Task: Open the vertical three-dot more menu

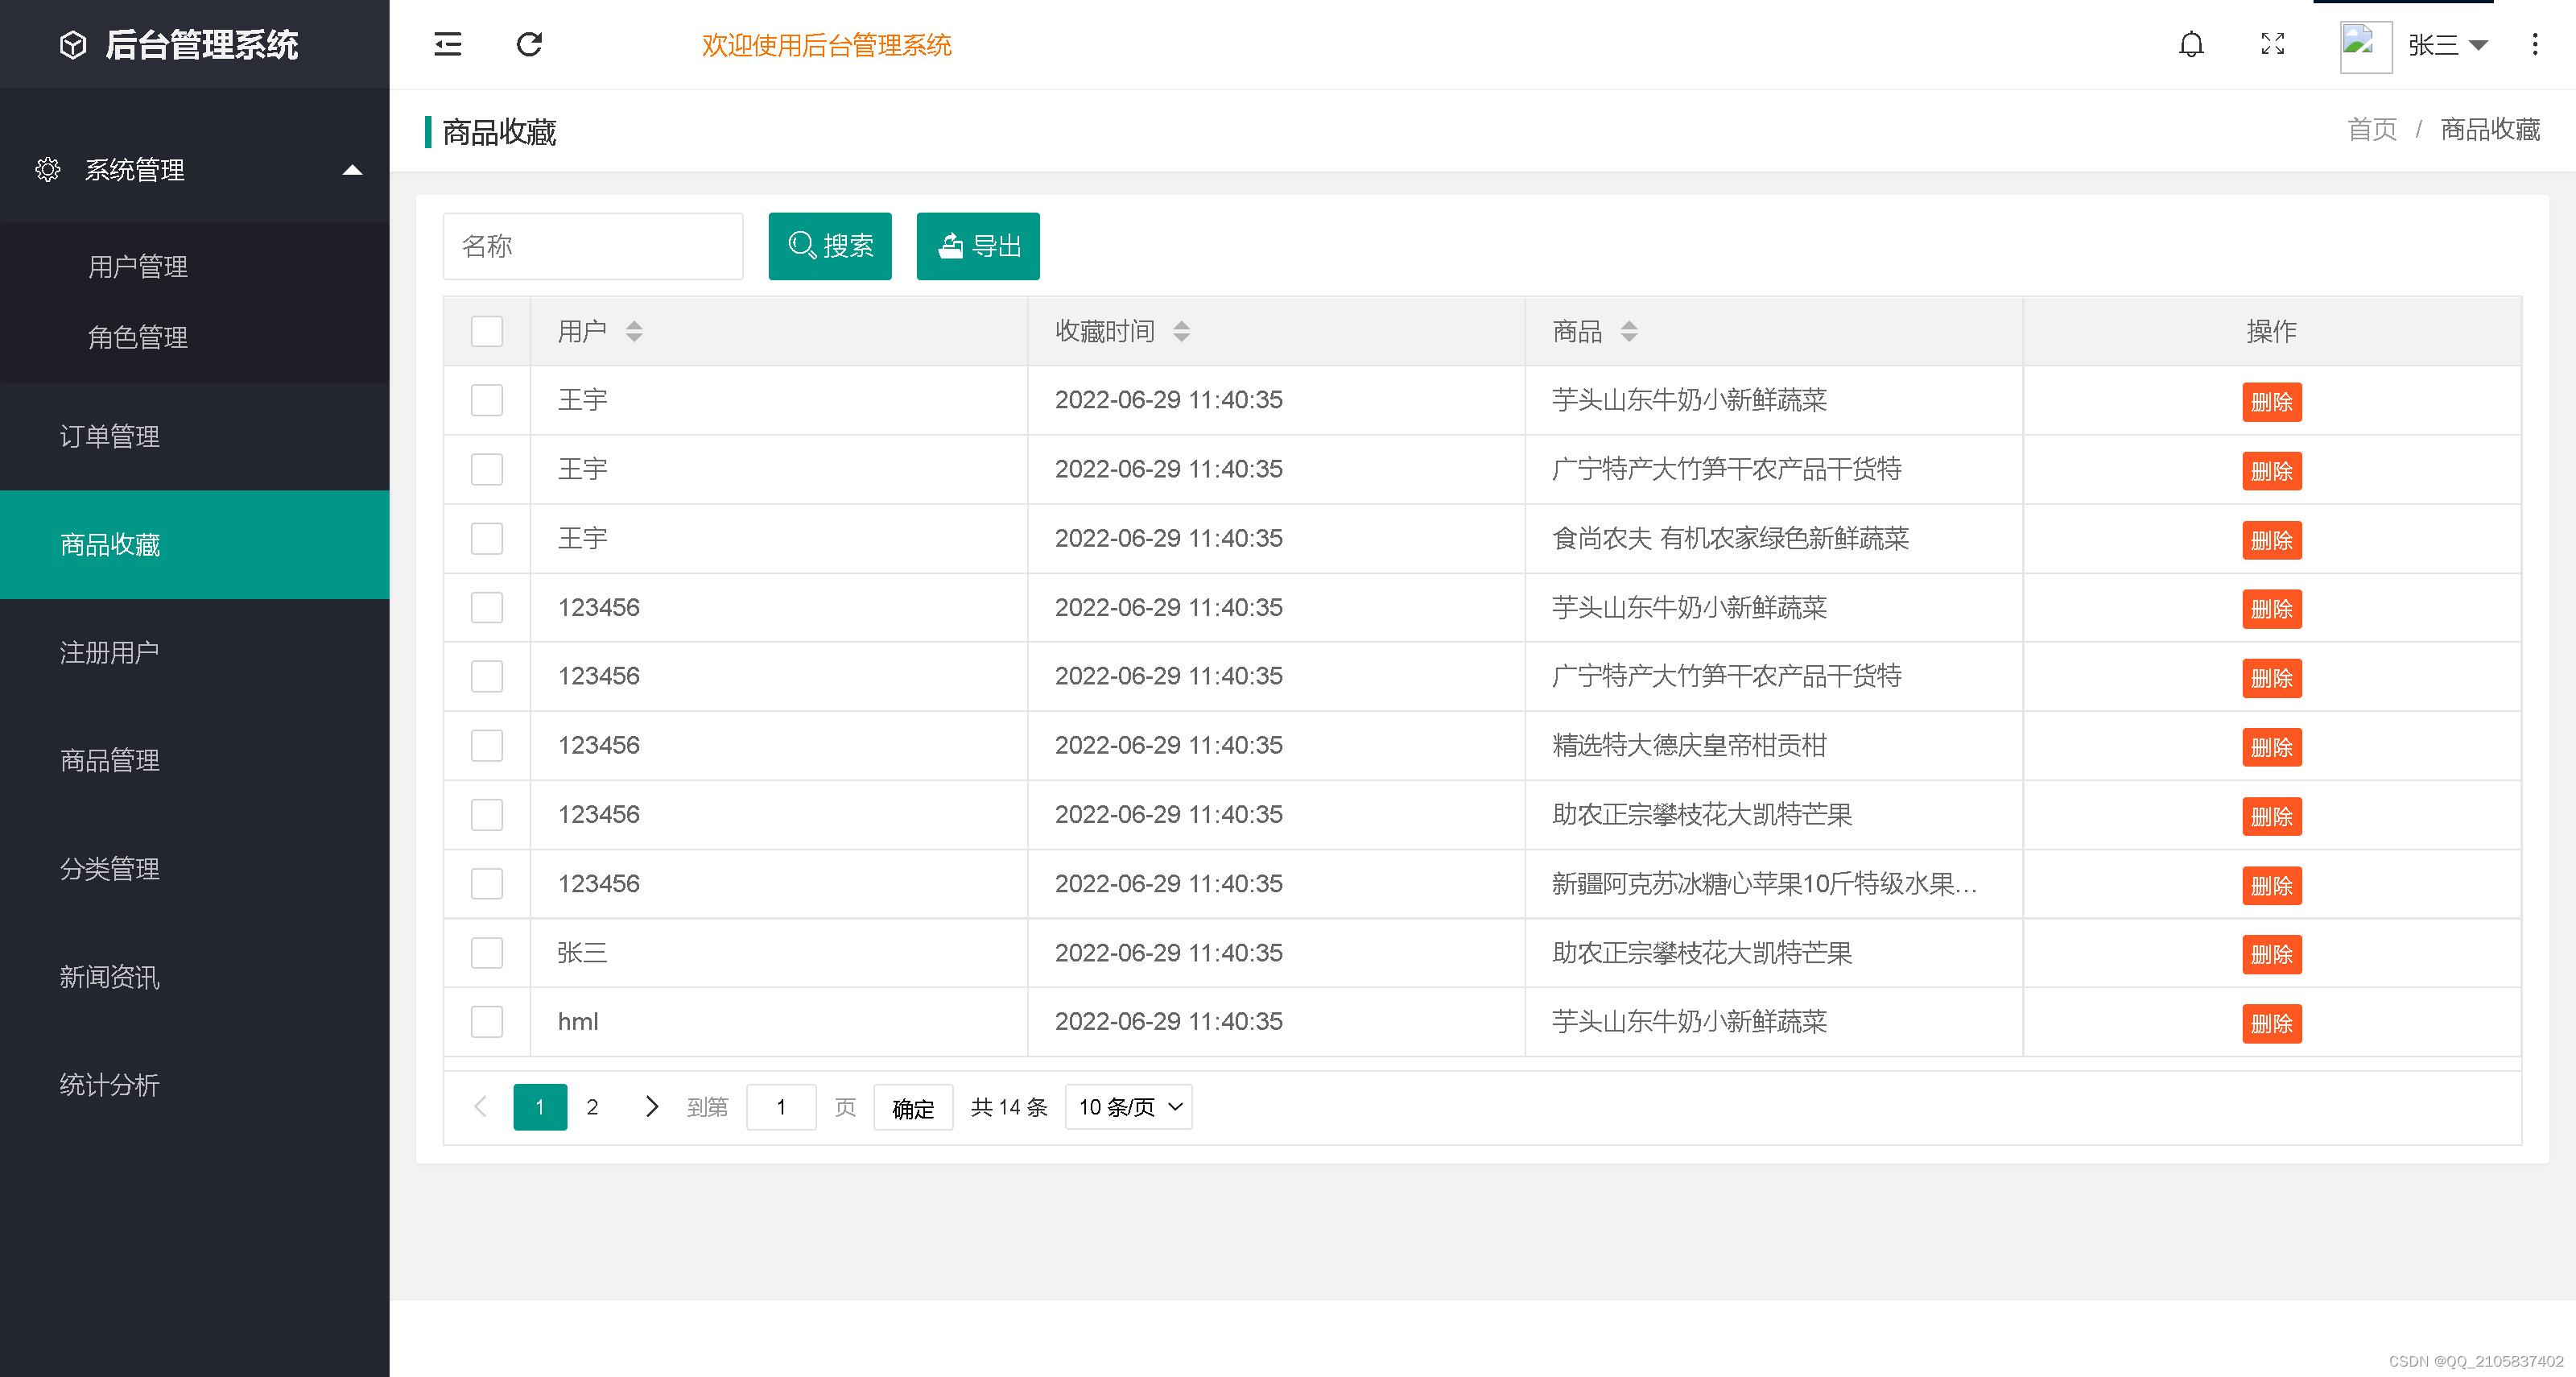Action: coord(2534,44)
